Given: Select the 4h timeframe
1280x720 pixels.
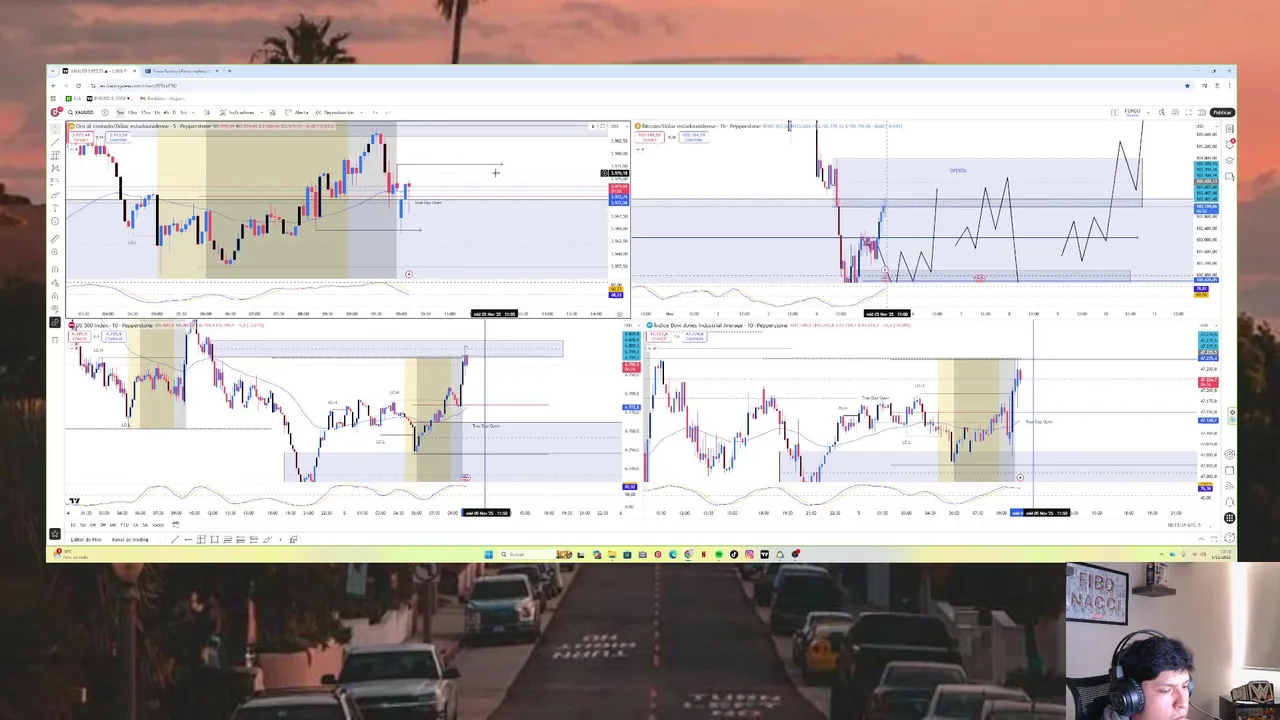Looking at the screenshot, I should [166, 112].
